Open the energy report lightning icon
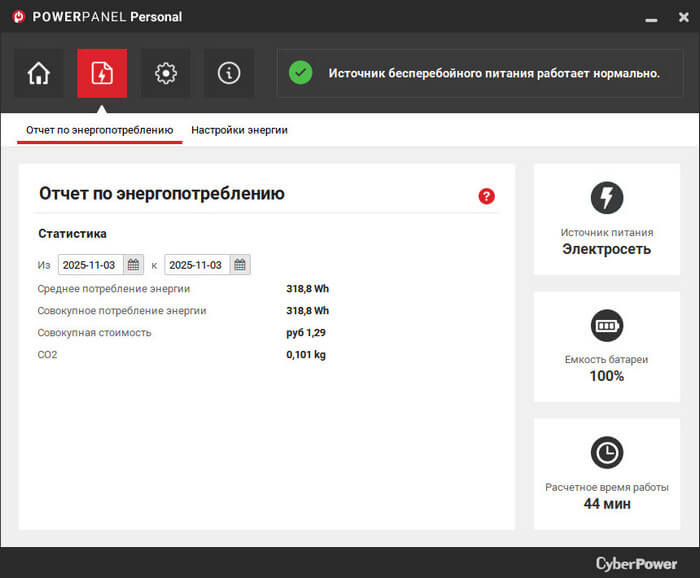The image size is (700, 578). (102, 73)
